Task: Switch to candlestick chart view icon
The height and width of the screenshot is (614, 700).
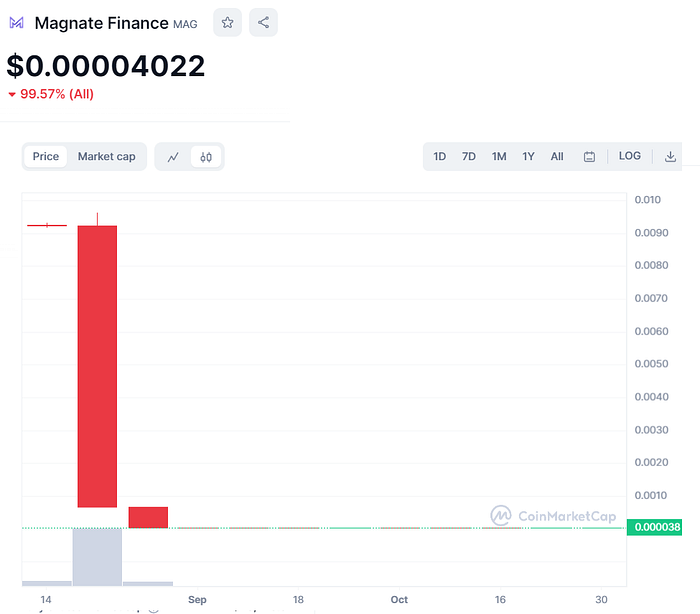Action: click(x=206, y=157)
